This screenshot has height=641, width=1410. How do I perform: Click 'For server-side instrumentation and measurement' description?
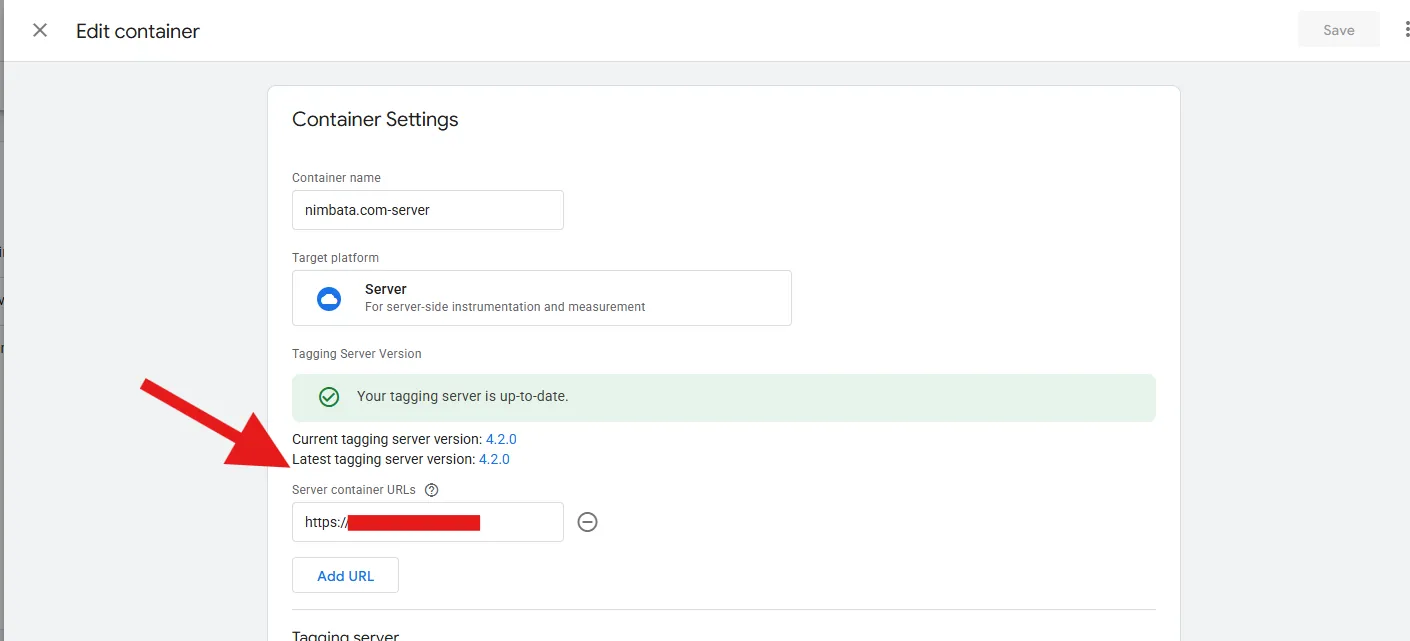505,307
